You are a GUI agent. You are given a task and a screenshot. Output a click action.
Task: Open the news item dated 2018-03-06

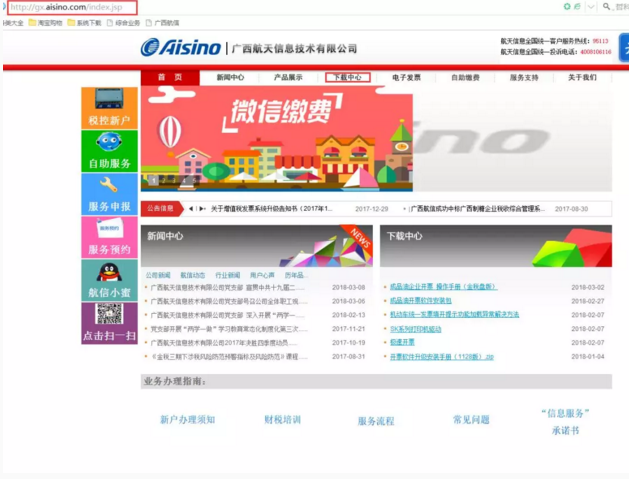(229, 301)
